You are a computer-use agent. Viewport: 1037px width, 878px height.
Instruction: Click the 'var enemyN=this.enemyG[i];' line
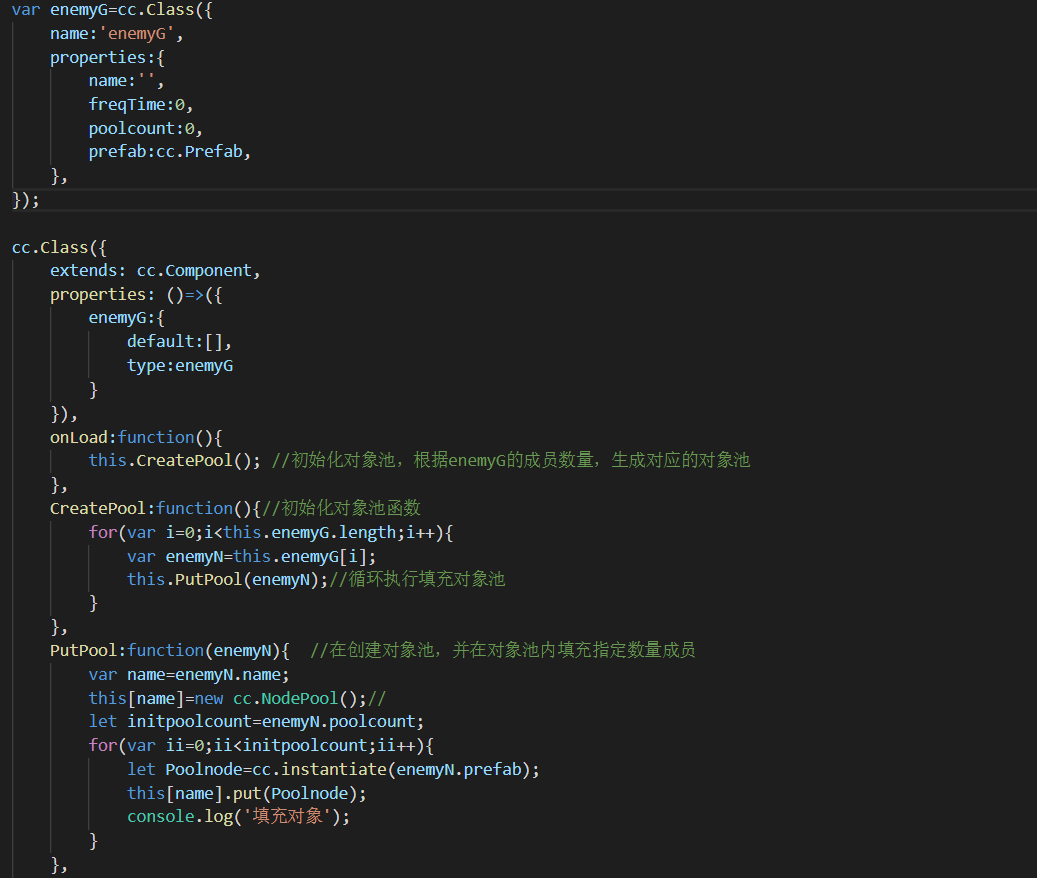251,556
